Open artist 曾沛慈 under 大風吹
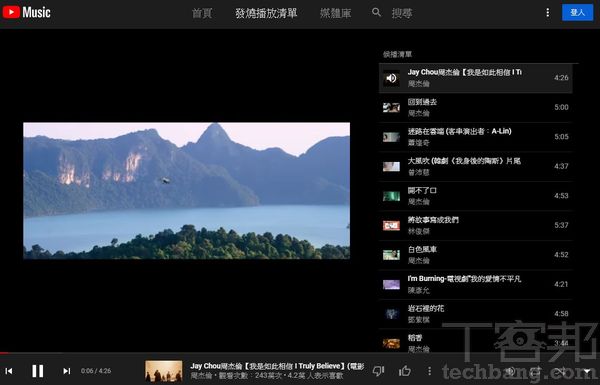Viewport: 600px width, 385px height. coord(418,172)
